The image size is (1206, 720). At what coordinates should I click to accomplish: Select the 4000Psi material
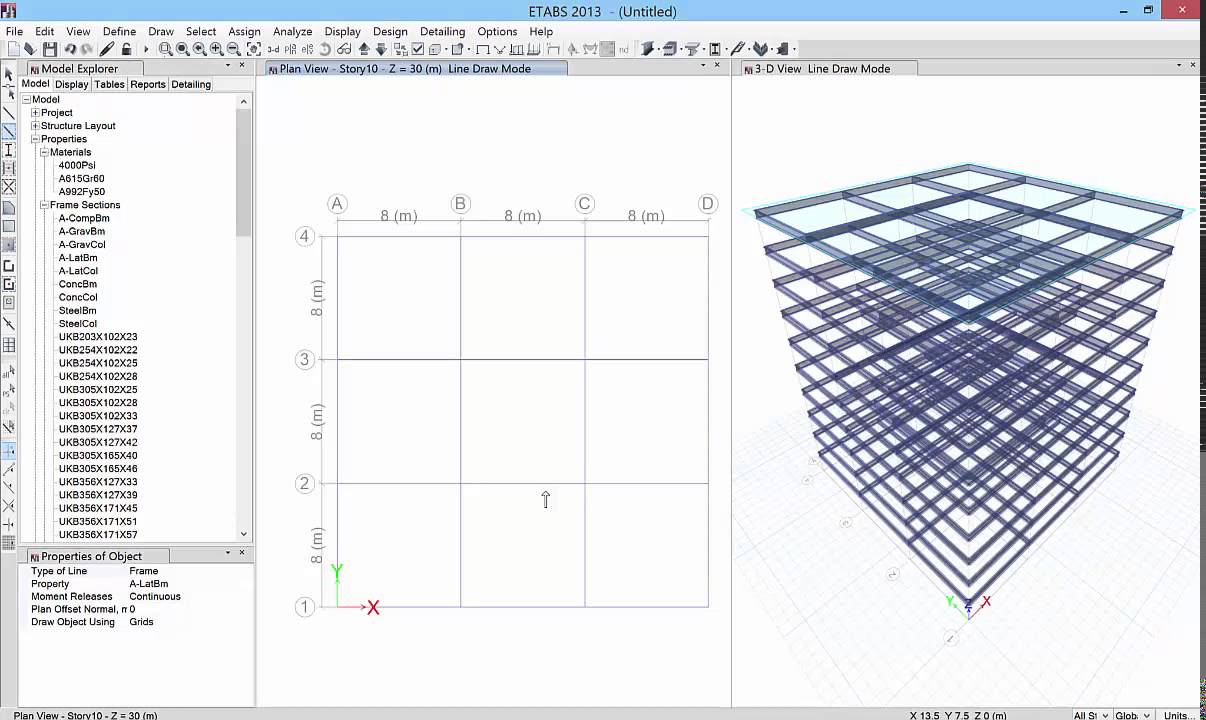tap(77, 165)
